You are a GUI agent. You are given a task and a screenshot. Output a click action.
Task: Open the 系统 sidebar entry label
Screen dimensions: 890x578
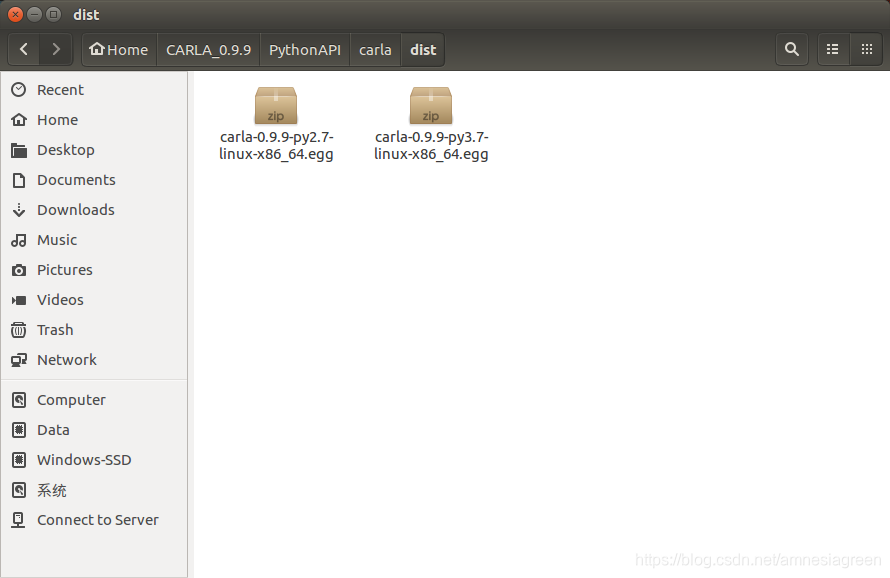click(52, 490)
